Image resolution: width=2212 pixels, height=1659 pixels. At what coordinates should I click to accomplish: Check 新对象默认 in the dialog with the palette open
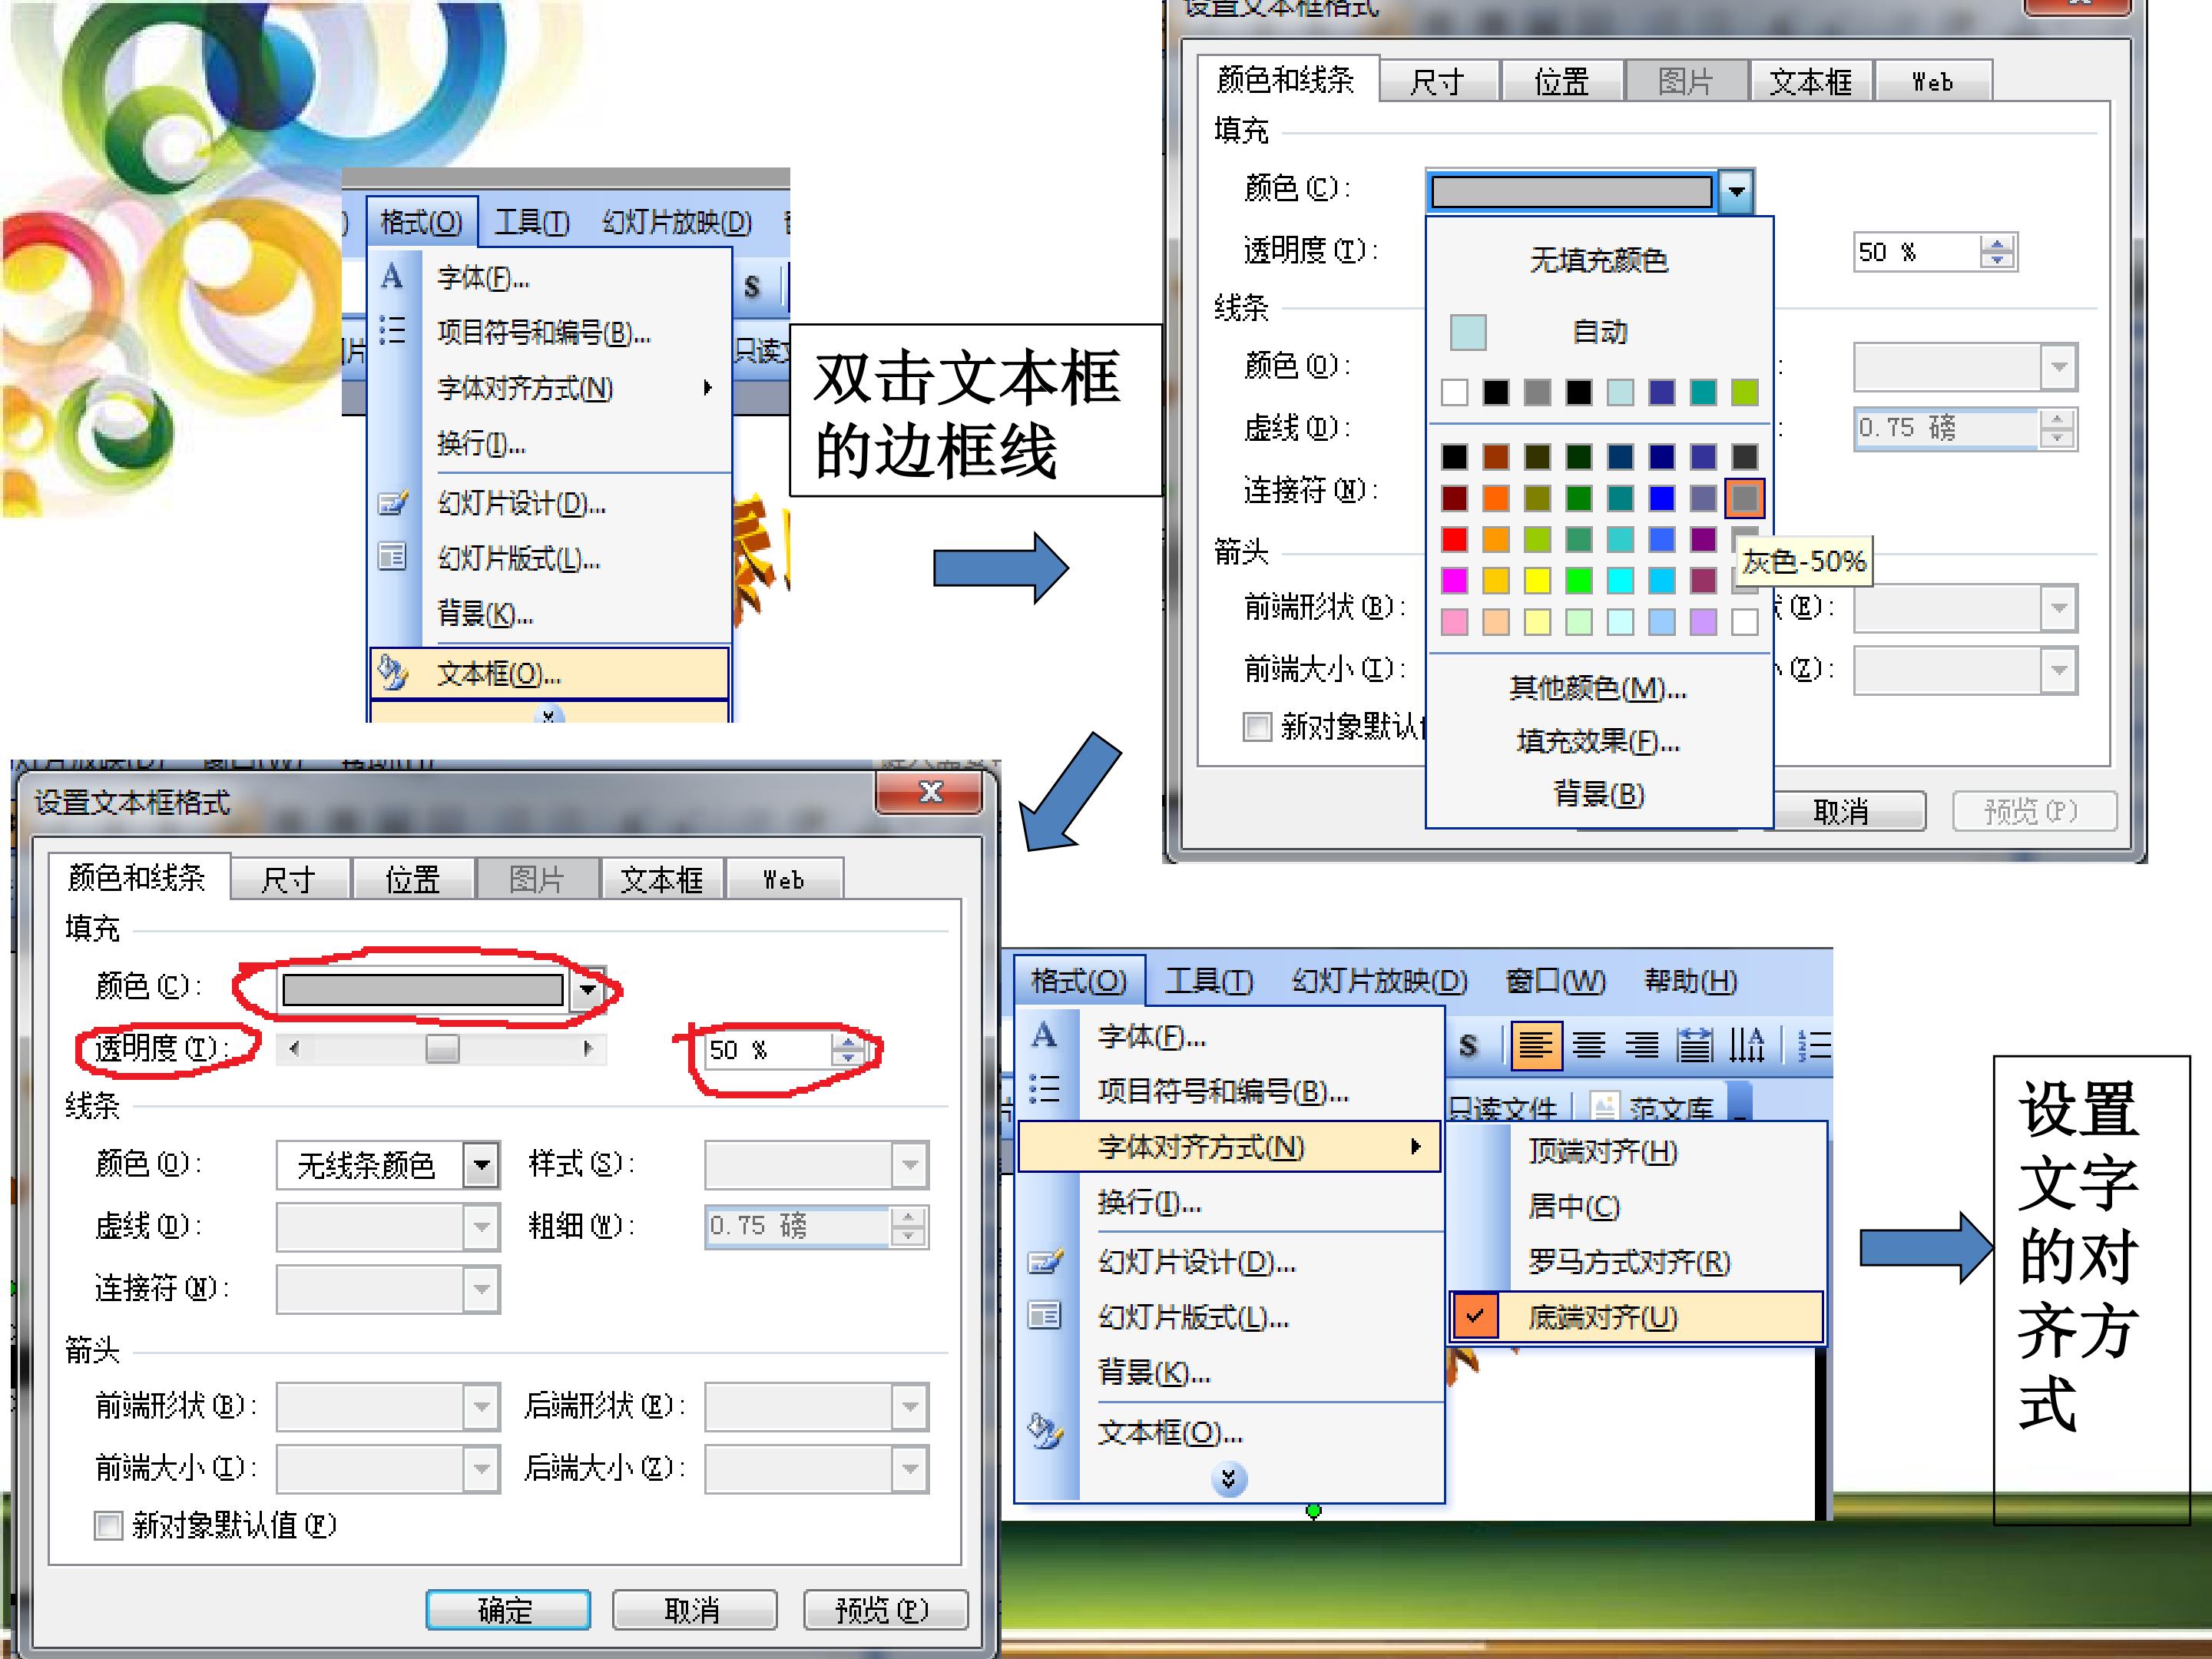pyautogui.click(x=1257, y=727)
